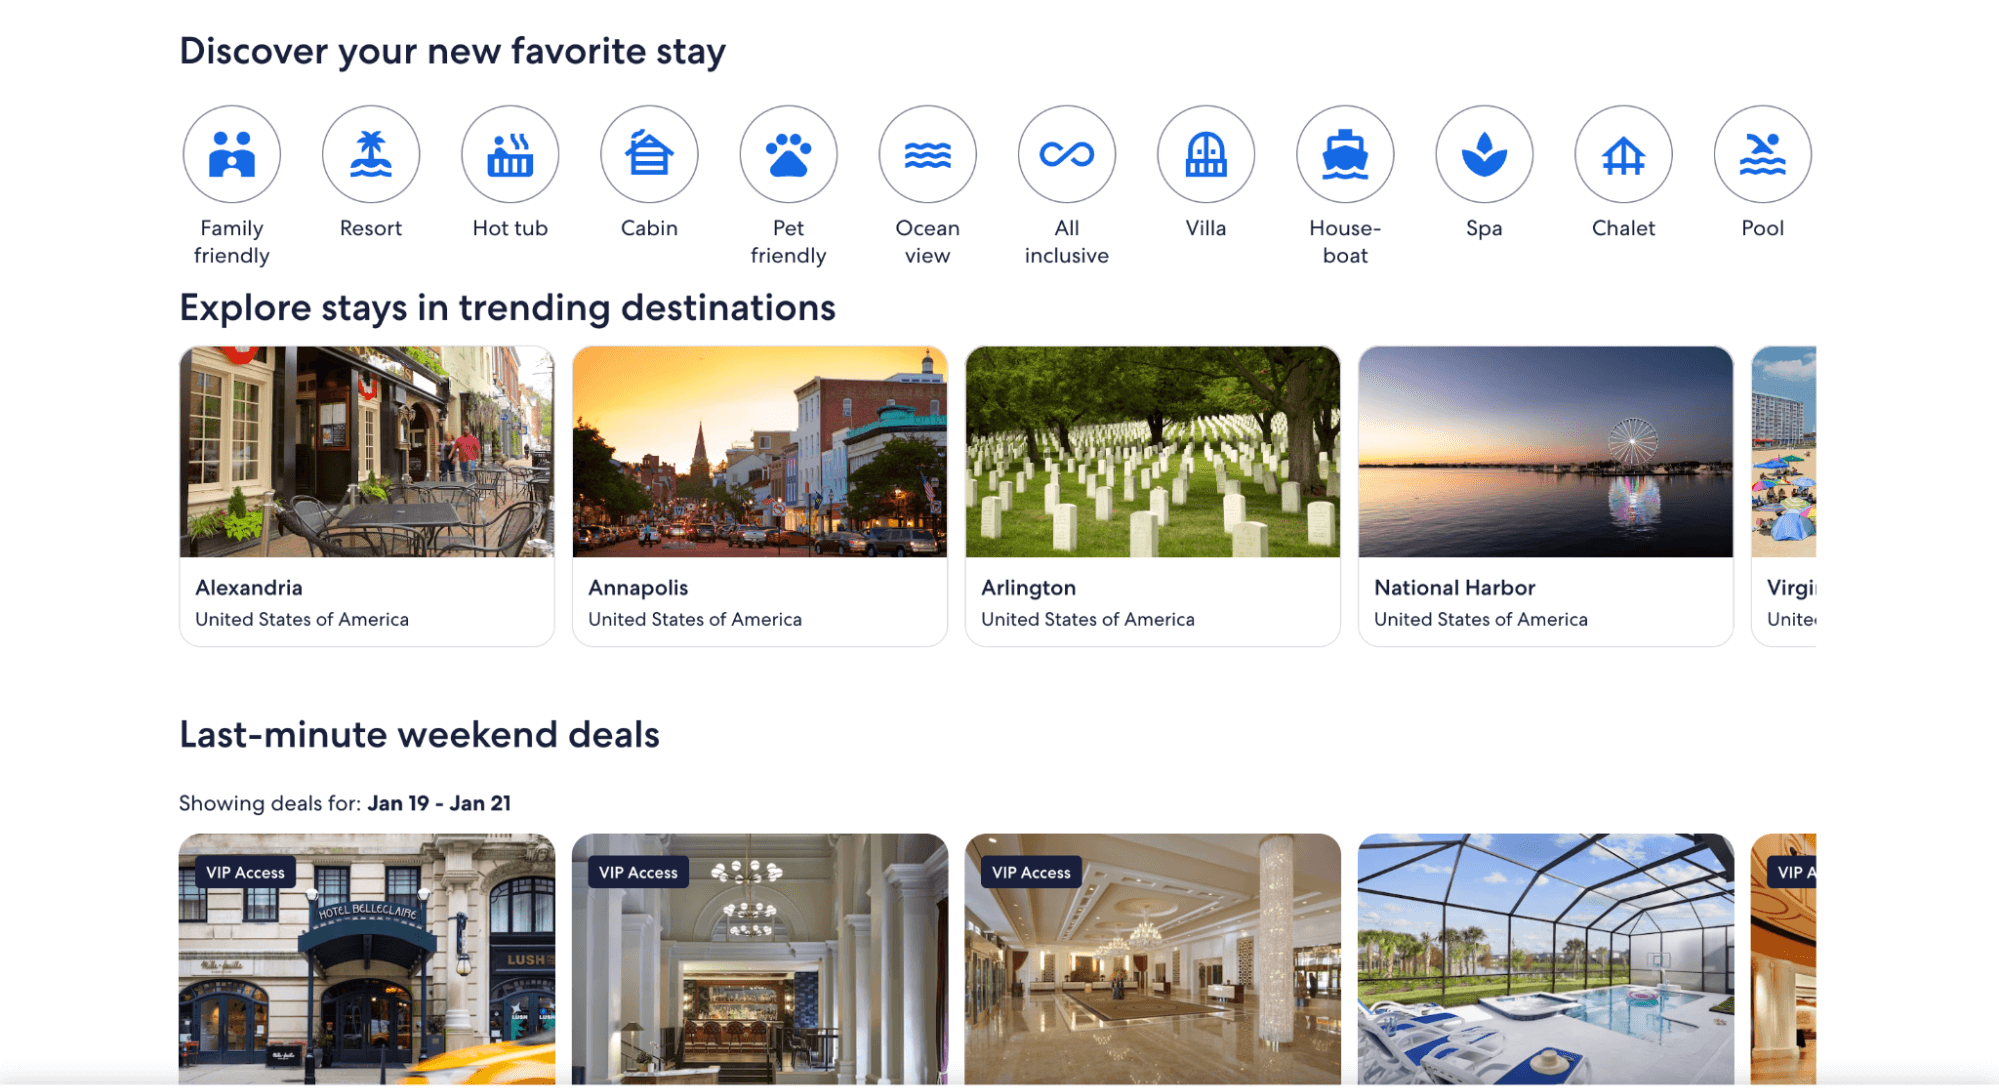Select the Family friendly filter icon

[231, 153]
